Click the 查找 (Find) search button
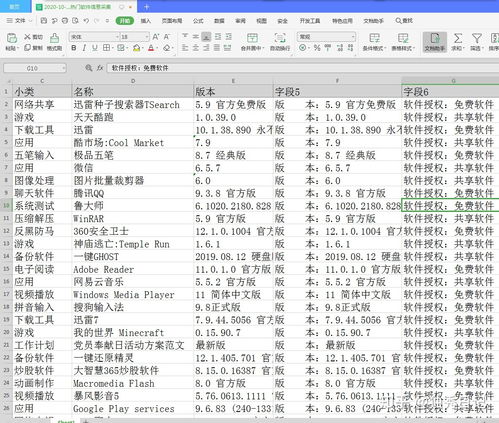Screen dimensions: 499x423 [404, 21]
